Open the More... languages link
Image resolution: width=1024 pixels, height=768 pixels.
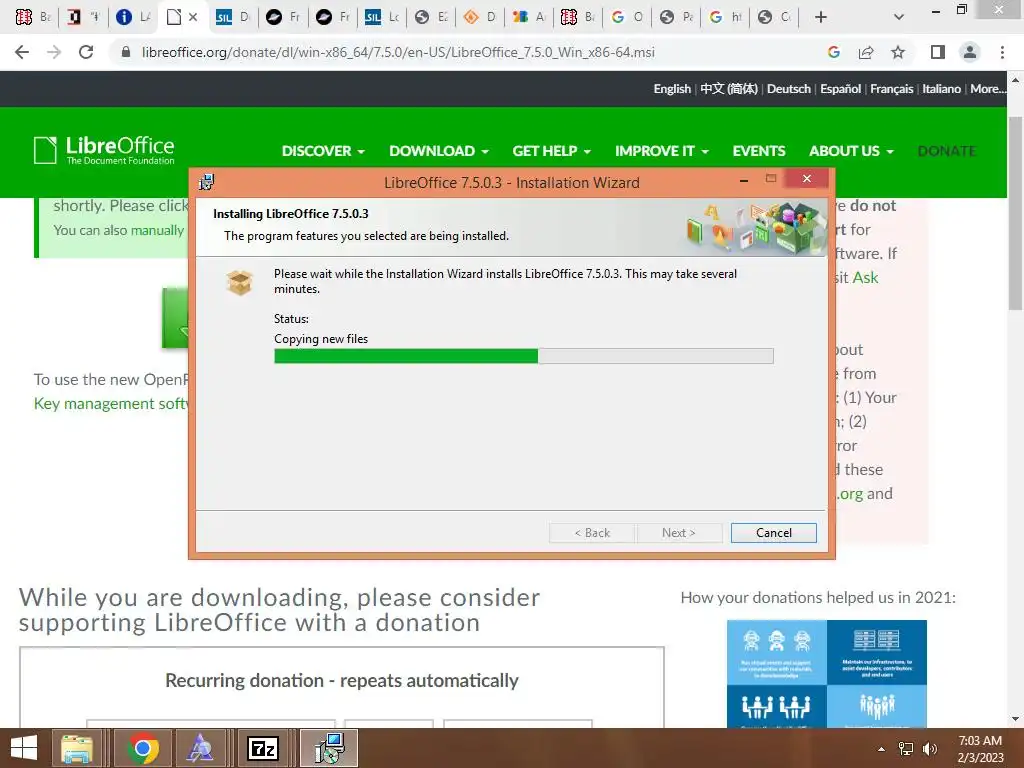tap(987, 89)
